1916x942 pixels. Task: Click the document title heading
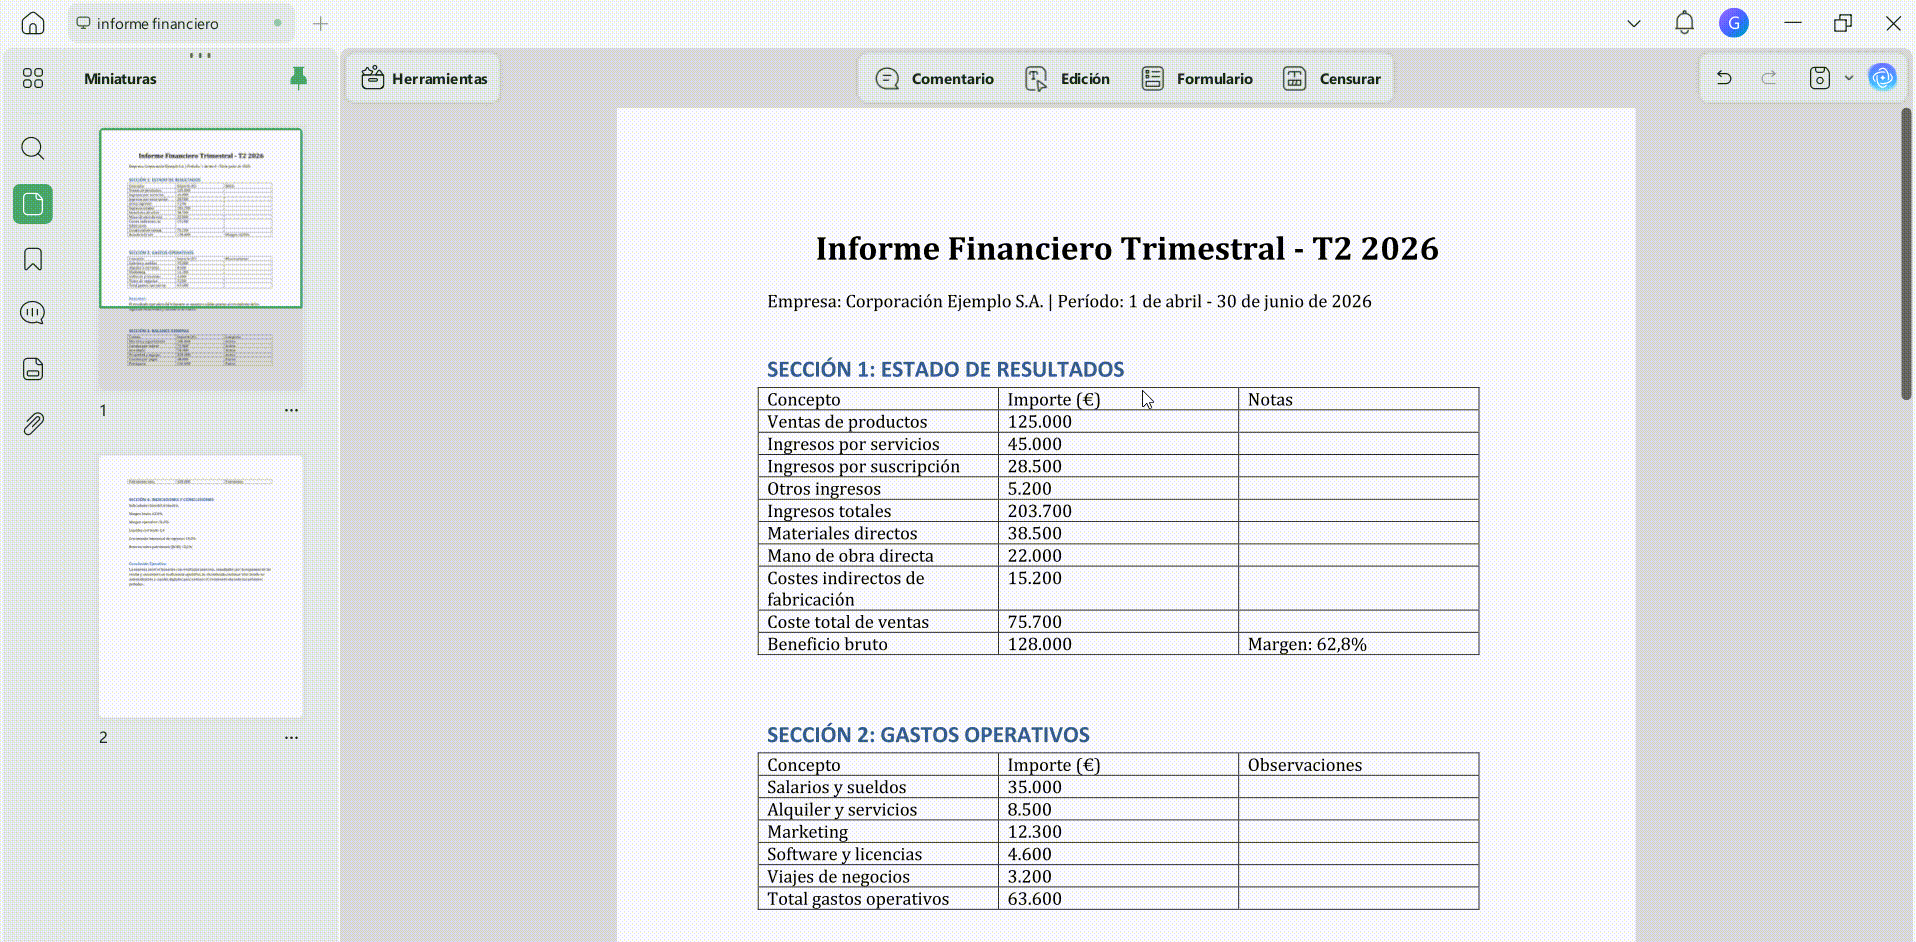coord(1127,248)
